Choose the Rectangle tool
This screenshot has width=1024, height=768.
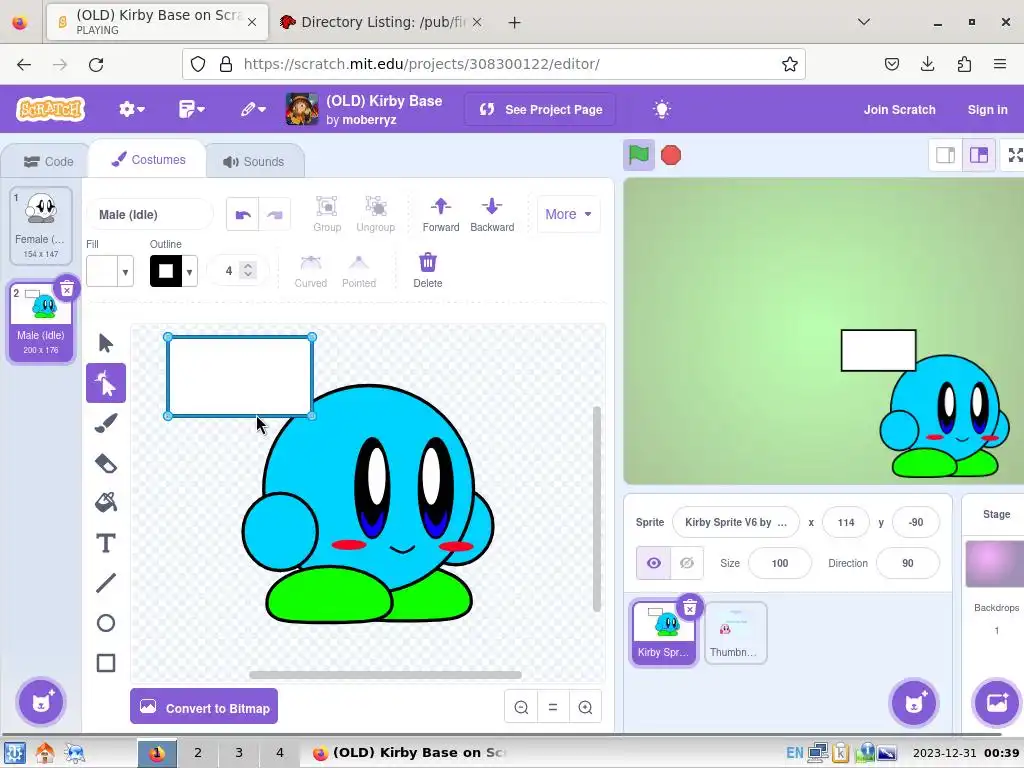click(106, 663)
